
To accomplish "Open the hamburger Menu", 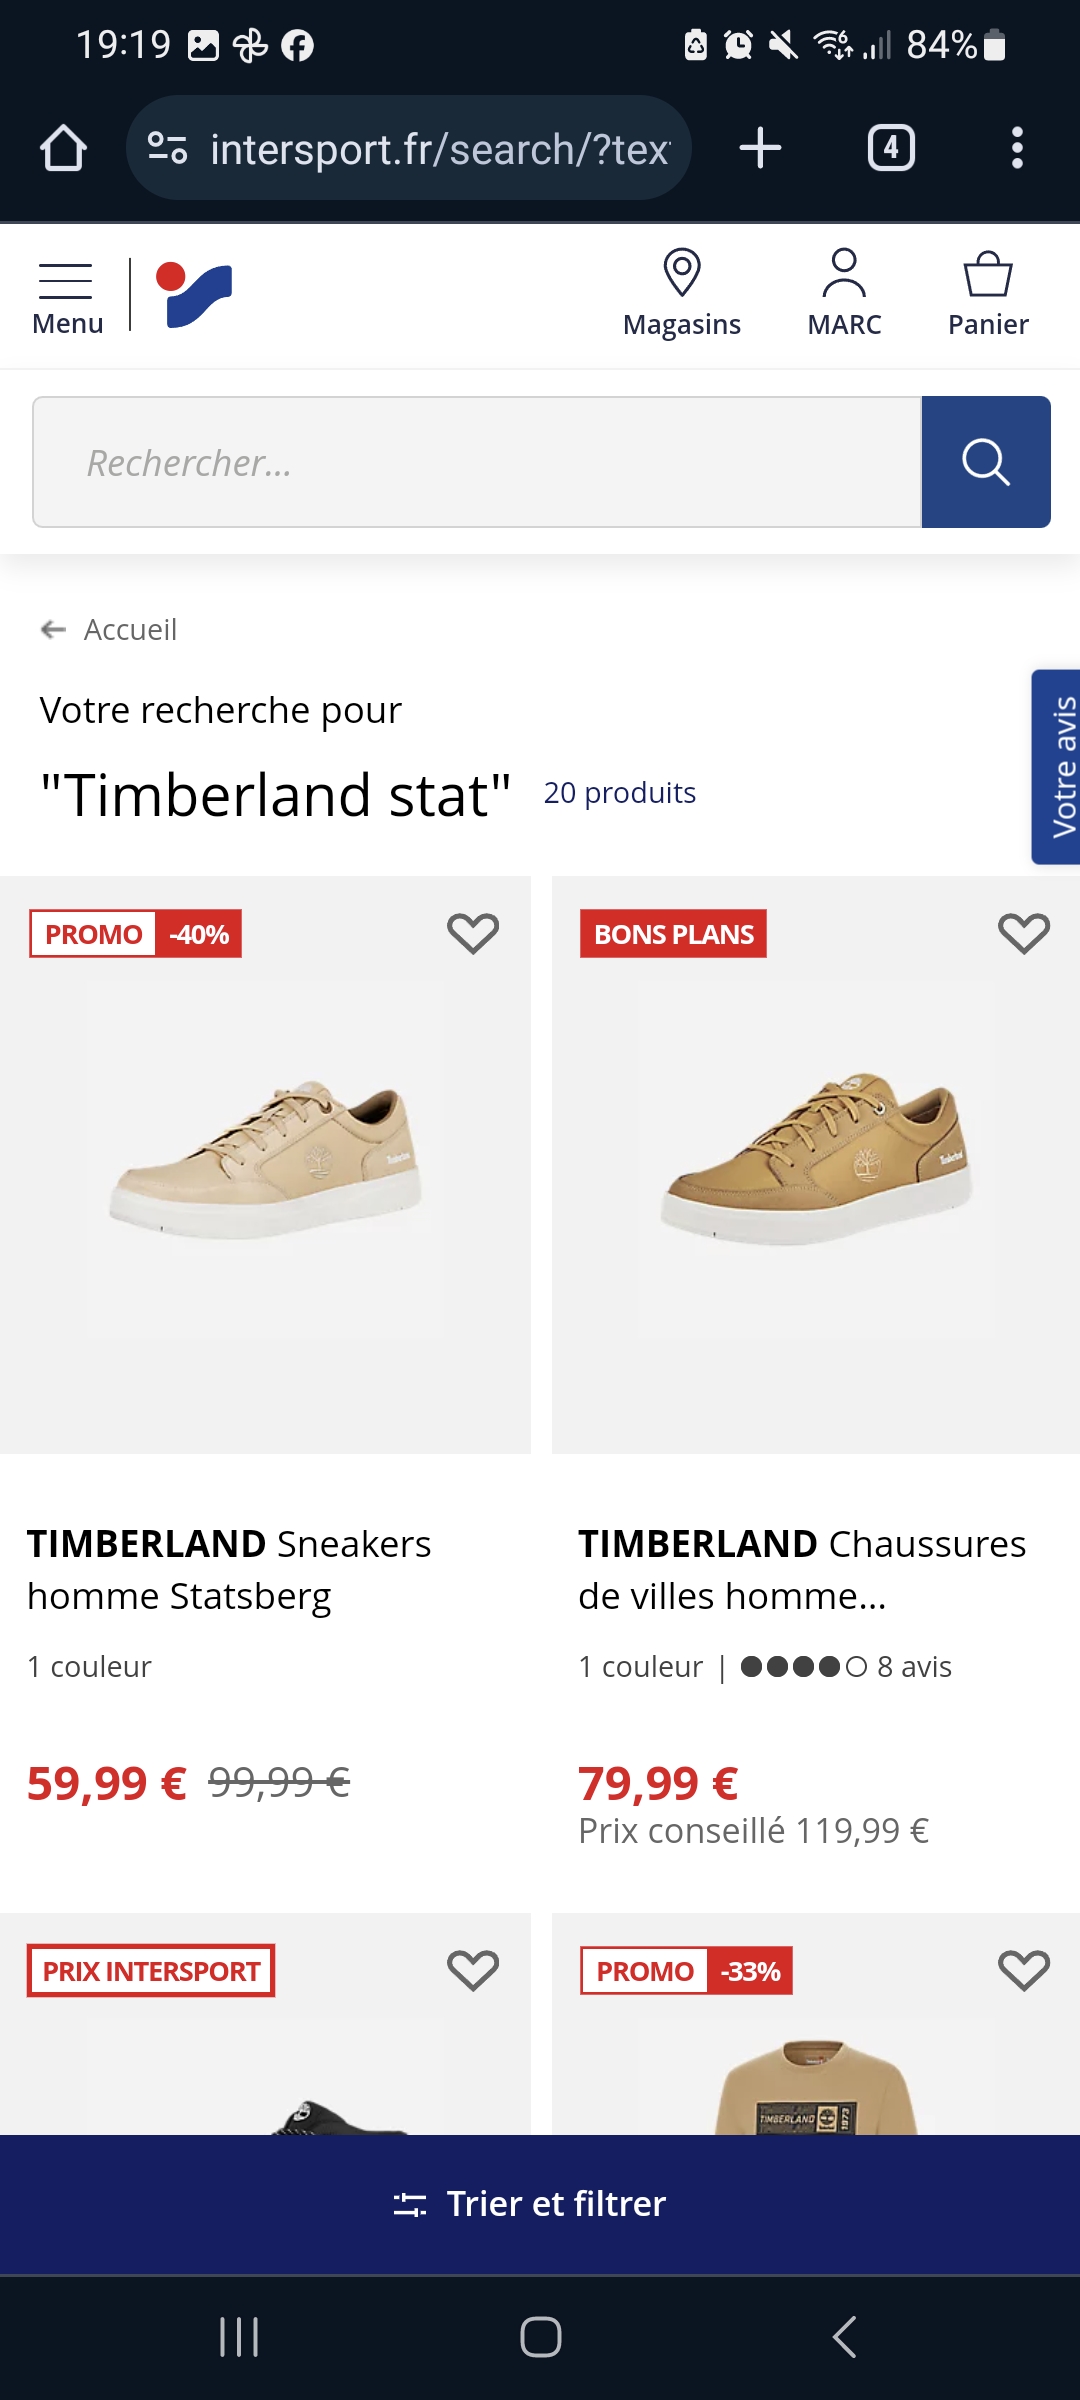I will click(x=67, y=297).
